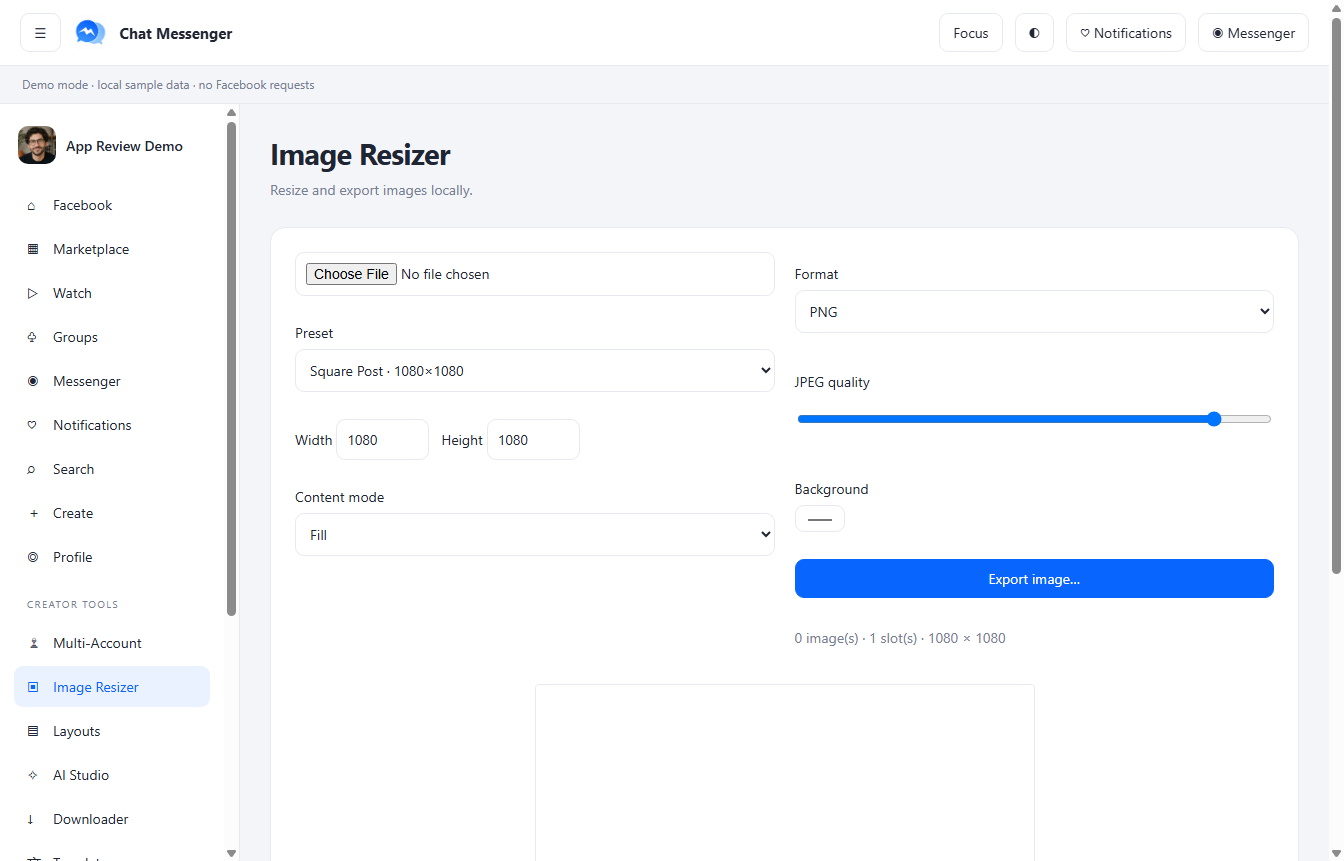Viewport: 1344px width, 861px height.
Task: Click the Facebook home icon in sidebar
Action: [x=32, y=206]
